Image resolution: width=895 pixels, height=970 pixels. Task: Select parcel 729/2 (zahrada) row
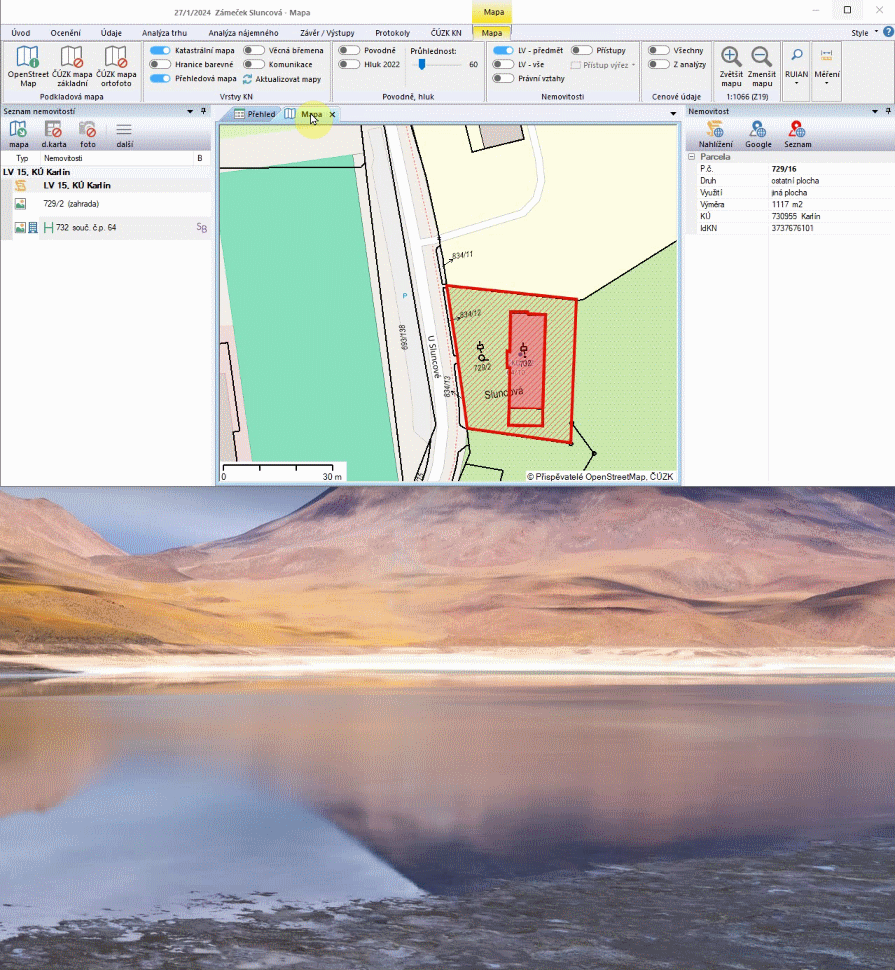point(106,204)
